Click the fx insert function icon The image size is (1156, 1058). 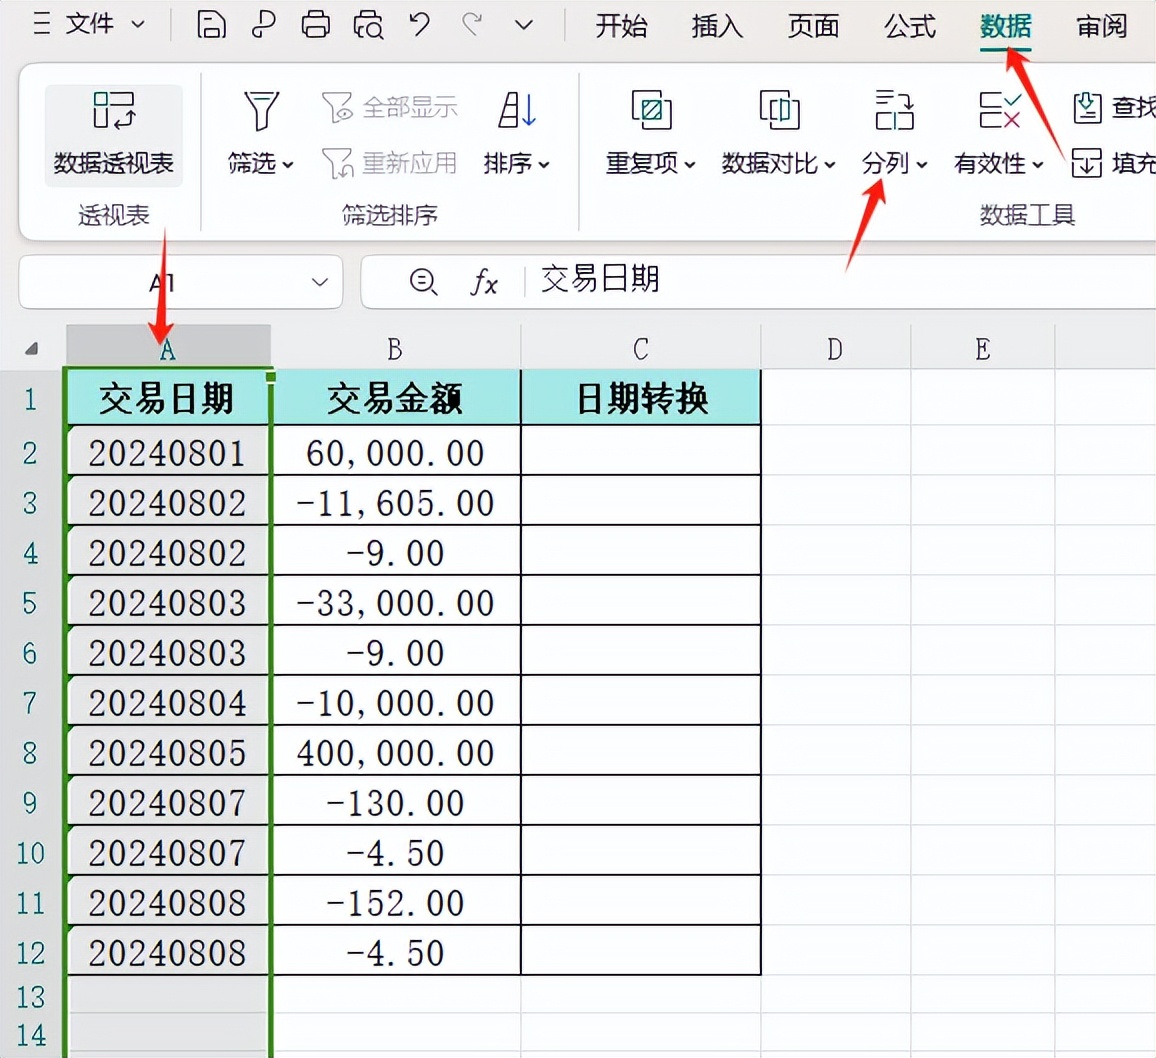[x=483, y=282]
